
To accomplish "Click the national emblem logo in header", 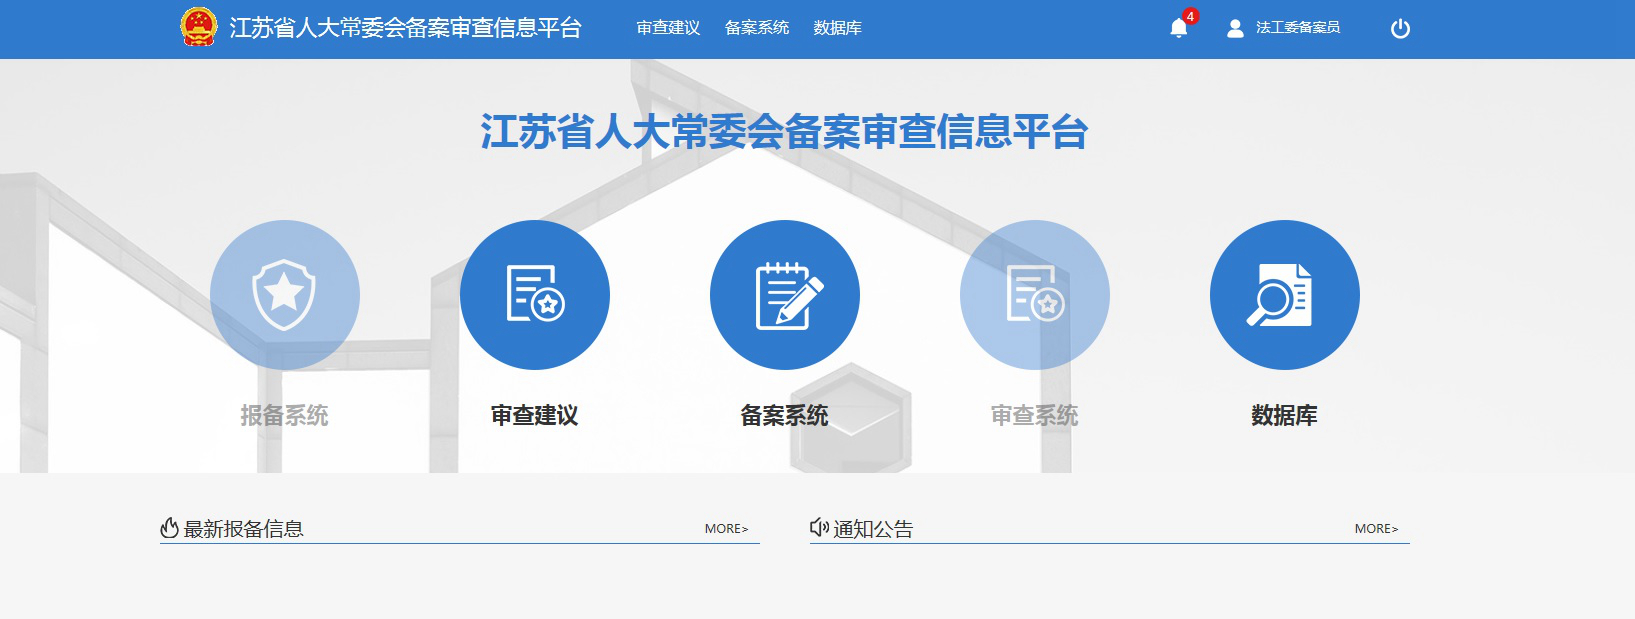I will pyautogui.click(x=199, y=27).
